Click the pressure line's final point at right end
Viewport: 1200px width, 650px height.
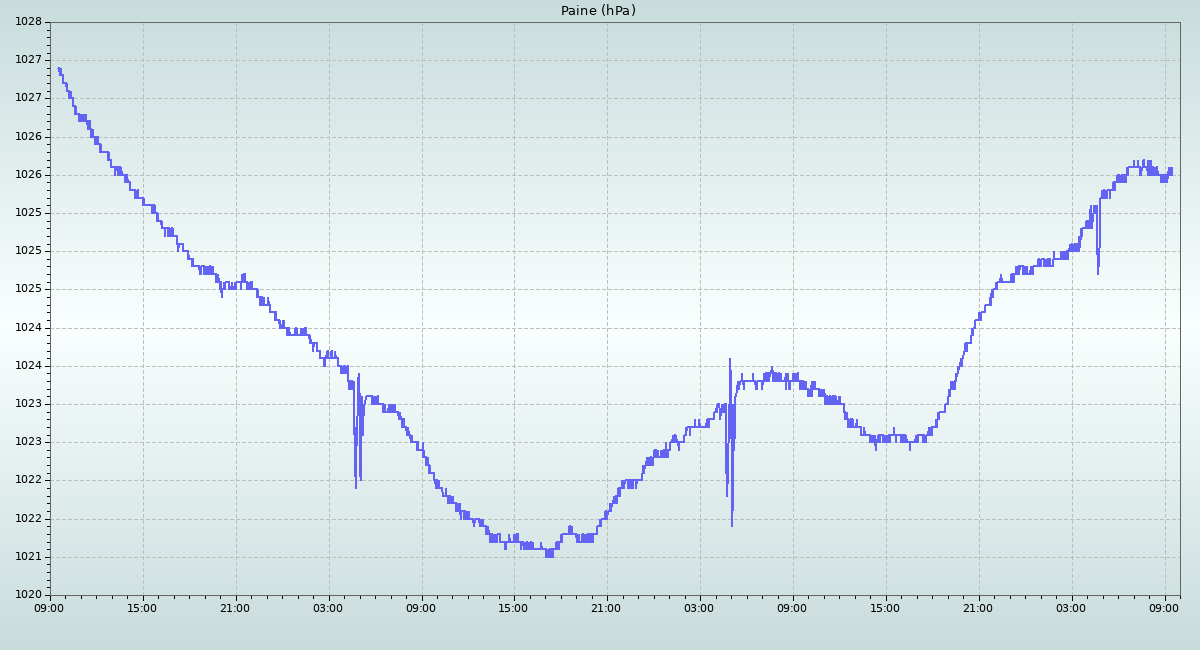tap(1171, 170)
